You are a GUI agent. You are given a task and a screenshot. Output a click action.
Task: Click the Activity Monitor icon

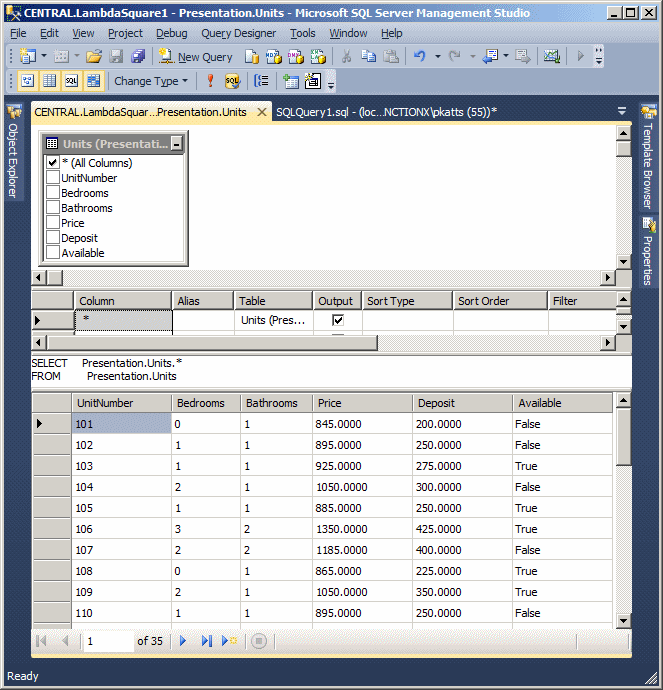click(x=551, y=56)
